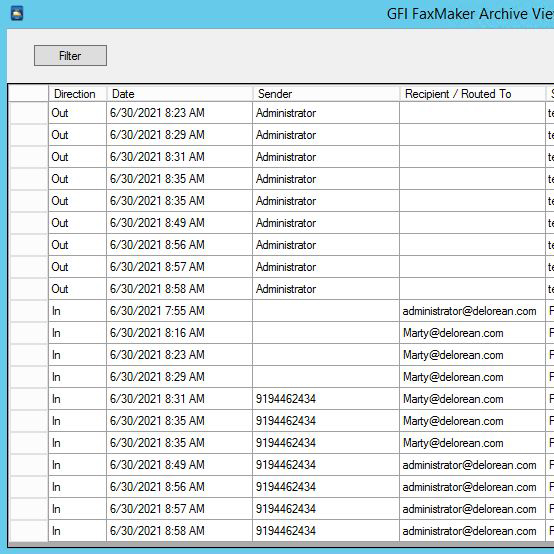Select the Out date cell 6/30/2021 8:56 AM

point(179,245)
